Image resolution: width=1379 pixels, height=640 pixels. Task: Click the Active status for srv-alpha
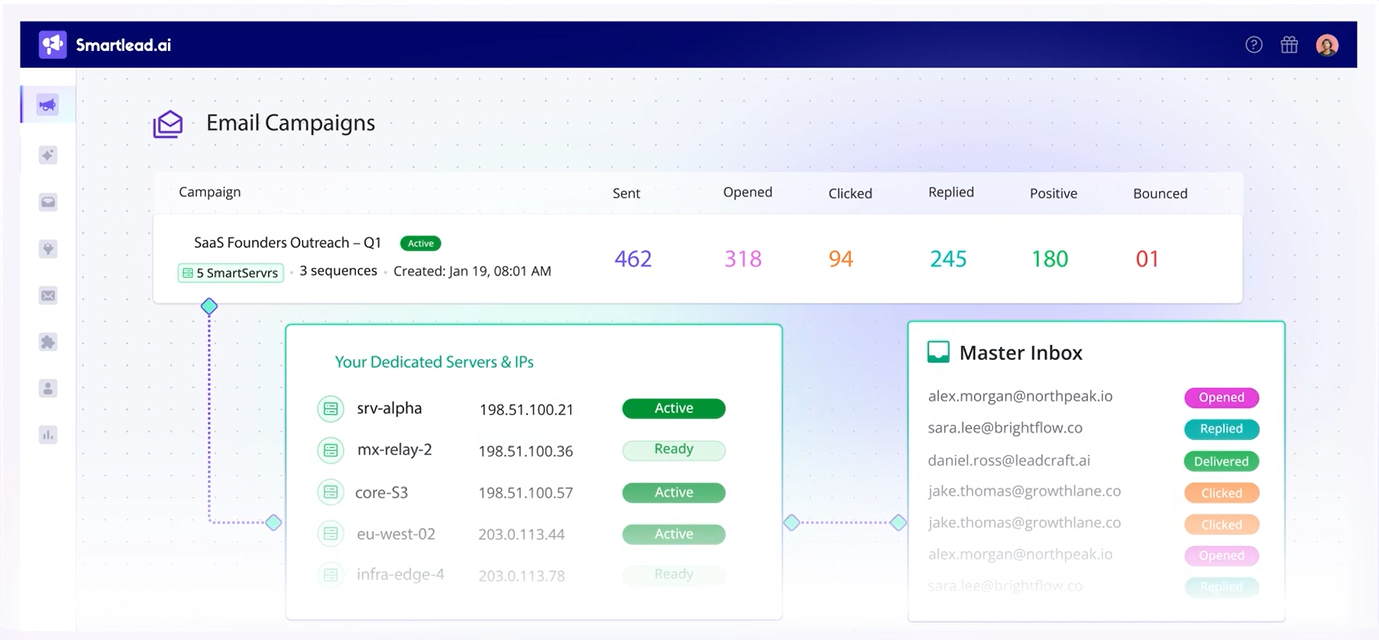point(674,408)
